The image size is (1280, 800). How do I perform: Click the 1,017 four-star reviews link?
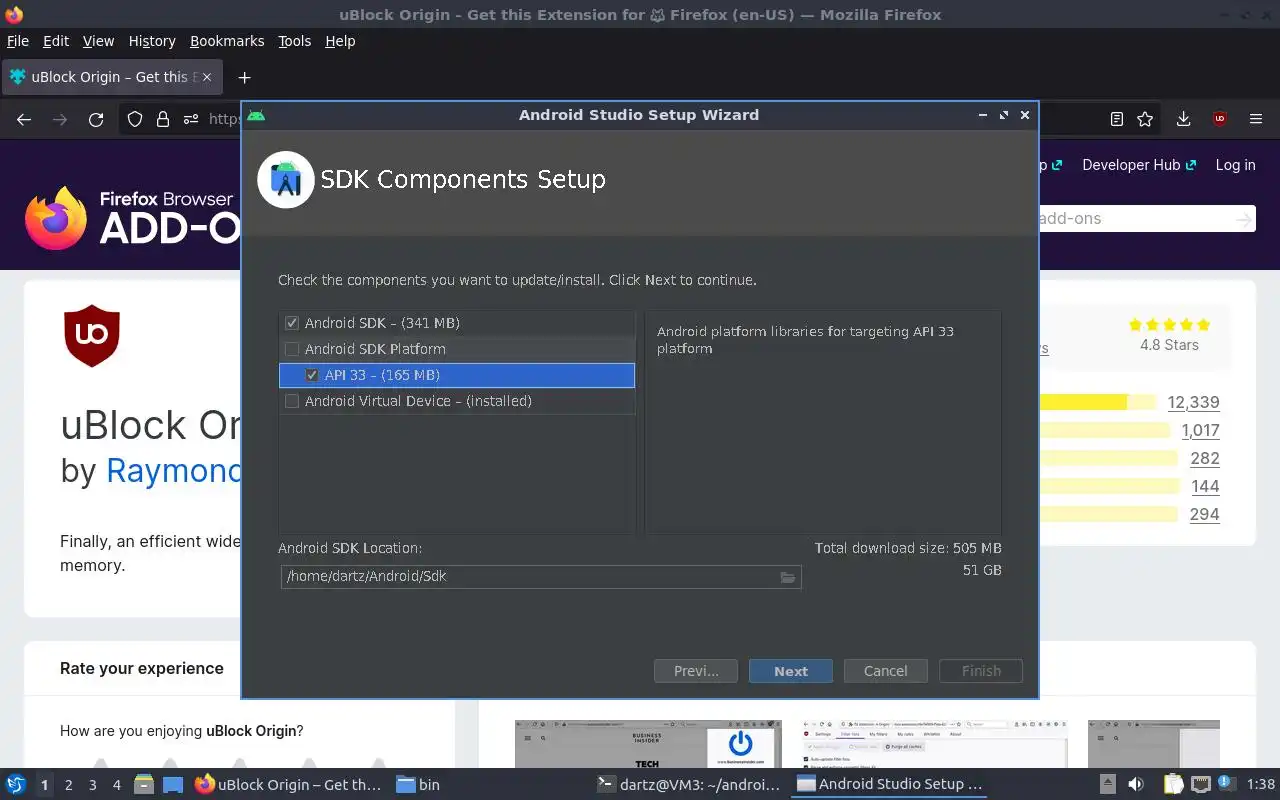(1200, 430)
